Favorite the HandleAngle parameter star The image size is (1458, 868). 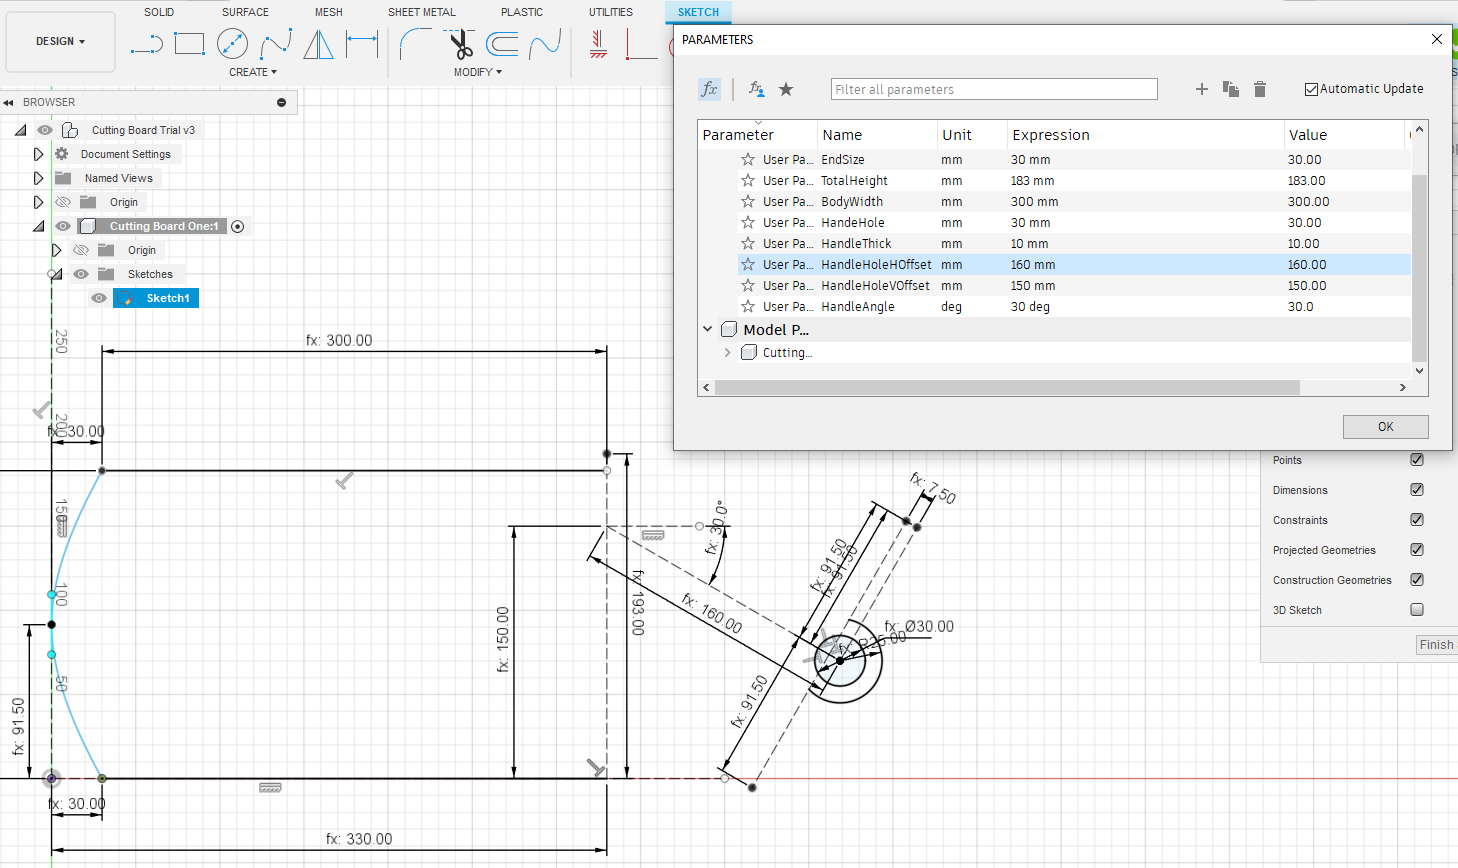(x=747, y=306)
